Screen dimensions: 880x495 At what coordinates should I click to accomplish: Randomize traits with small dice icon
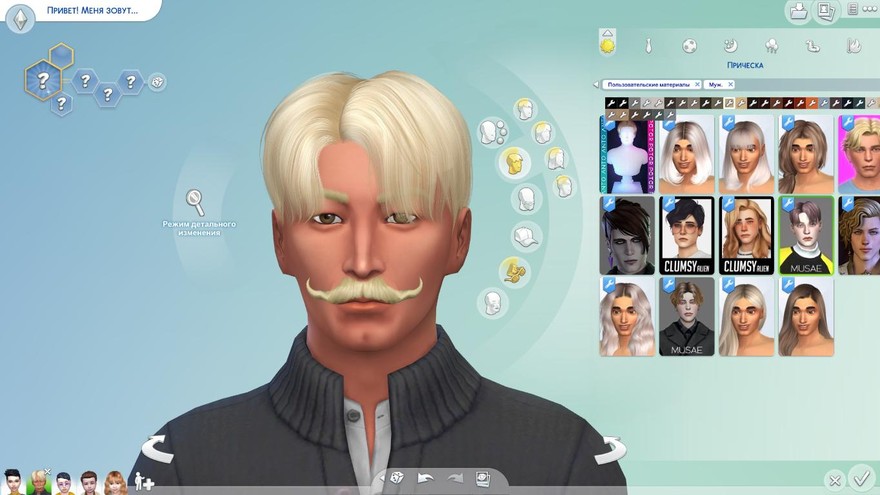157,82
